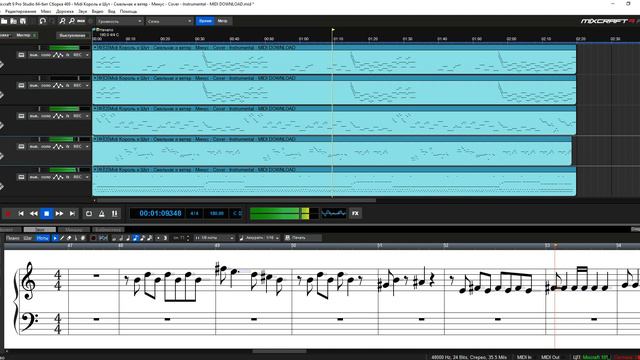Switch to the Микшер tab
This screenshot has width=640, height=360.
[x=73, y=230]
